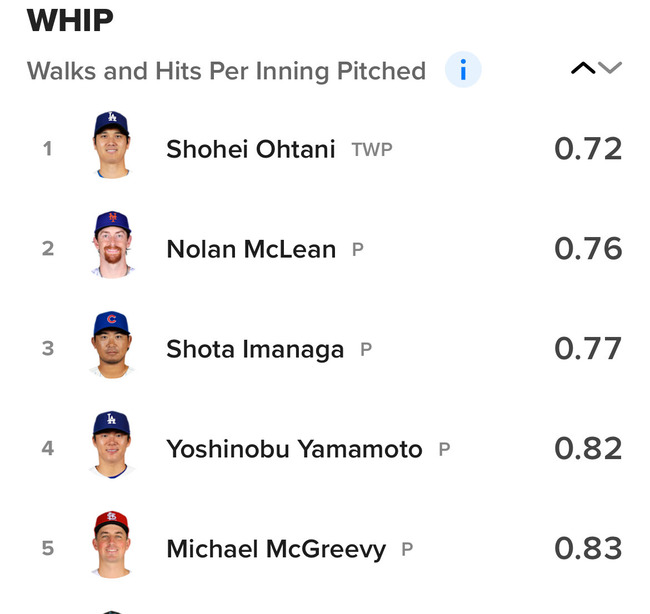Click Michael McGreevy's name
The height and width of the screenshot is (614, 650).
point(276,549)
